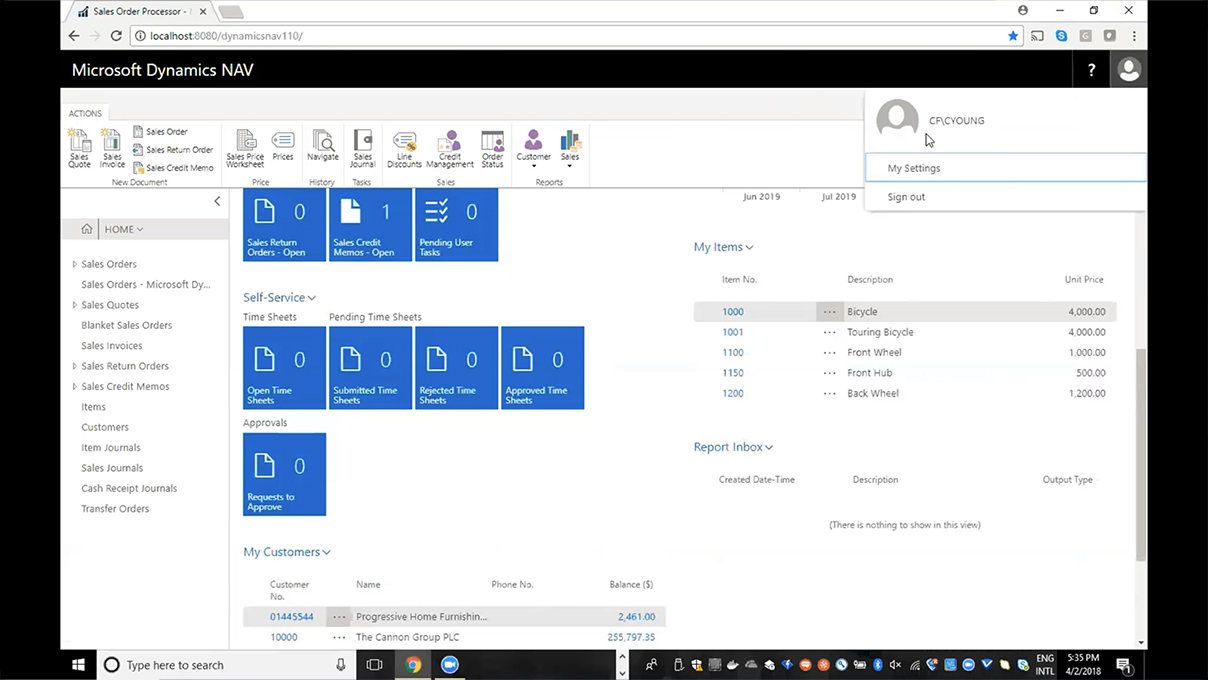This screenshot has width=1208, height=680.
Task: Create a new Sales Quote
Action: click(79, 149)
